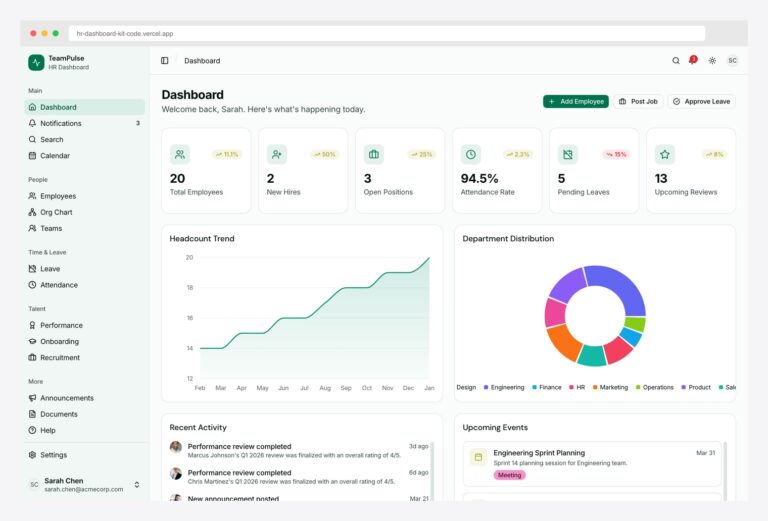Click the Recent Activity scrollbar
The width and height of the screenshot is (768, 521).
pyautogui.click(x=432, y=470)
